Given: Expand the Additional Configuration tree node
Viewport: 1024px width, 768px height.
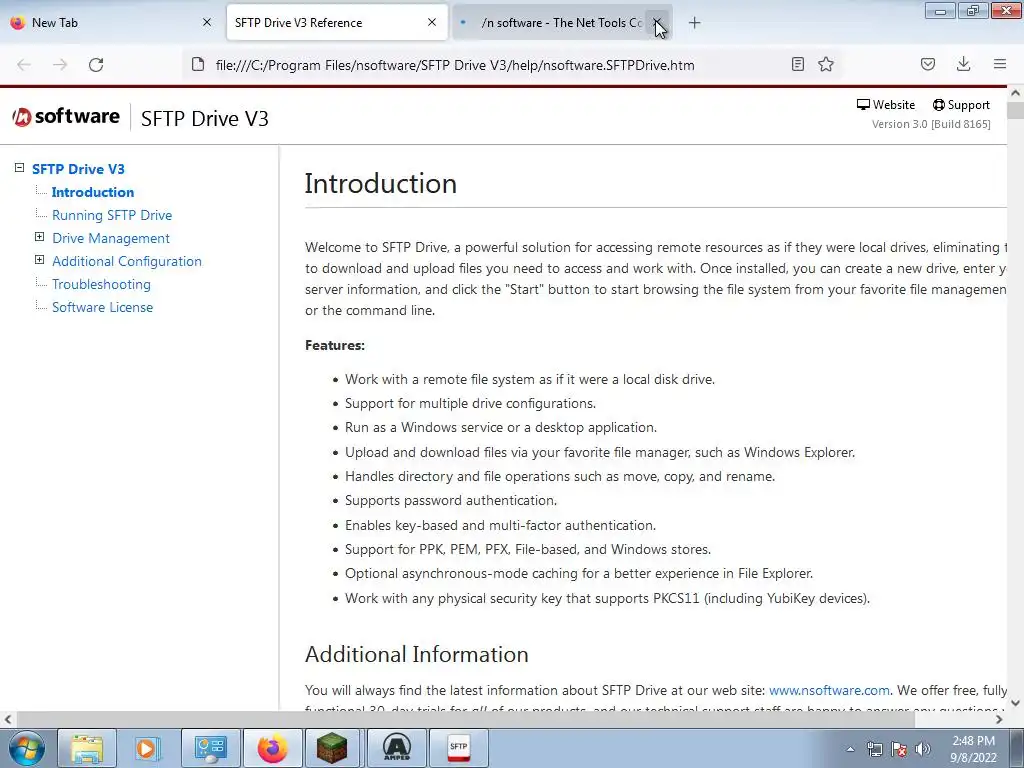Looking at the screenshot, I should 39,260.
